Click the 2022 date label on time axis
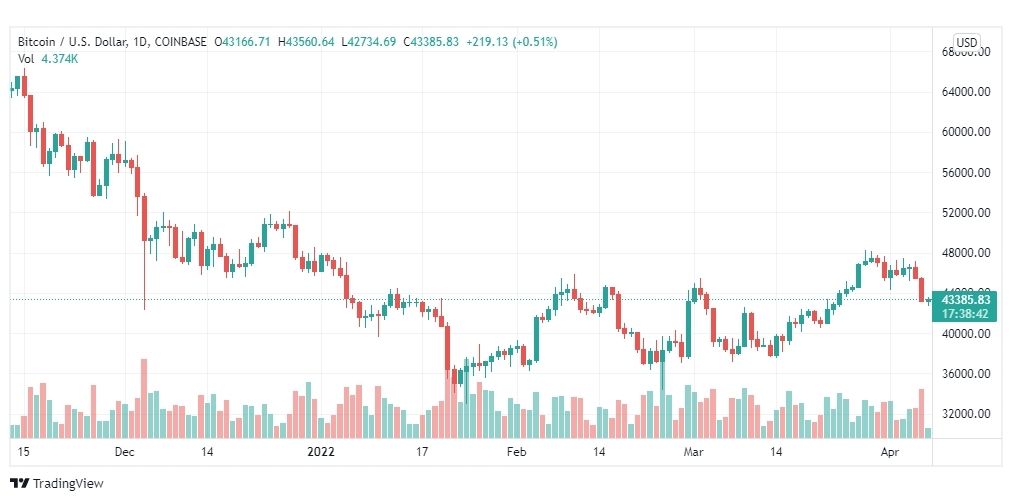 click(321, 452)
